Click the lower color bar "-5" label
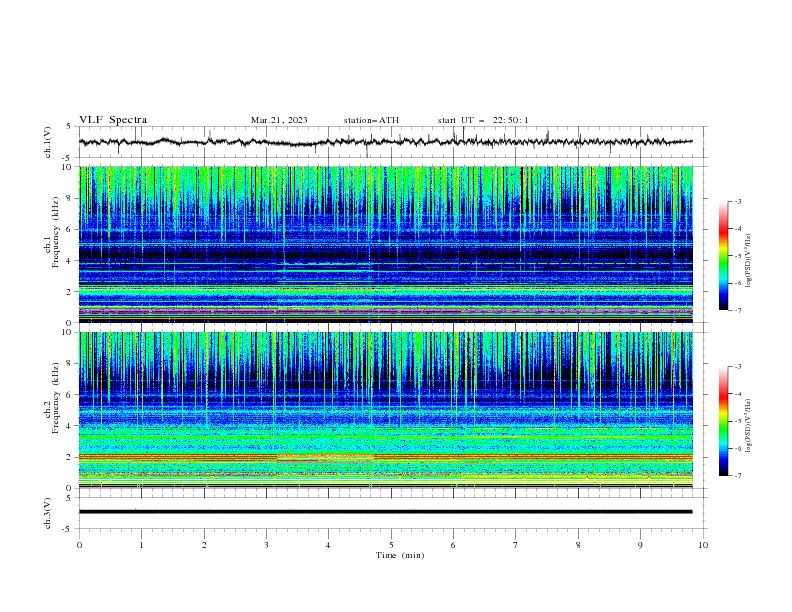The width and height of the screenshot is (792, 612). 737,421
